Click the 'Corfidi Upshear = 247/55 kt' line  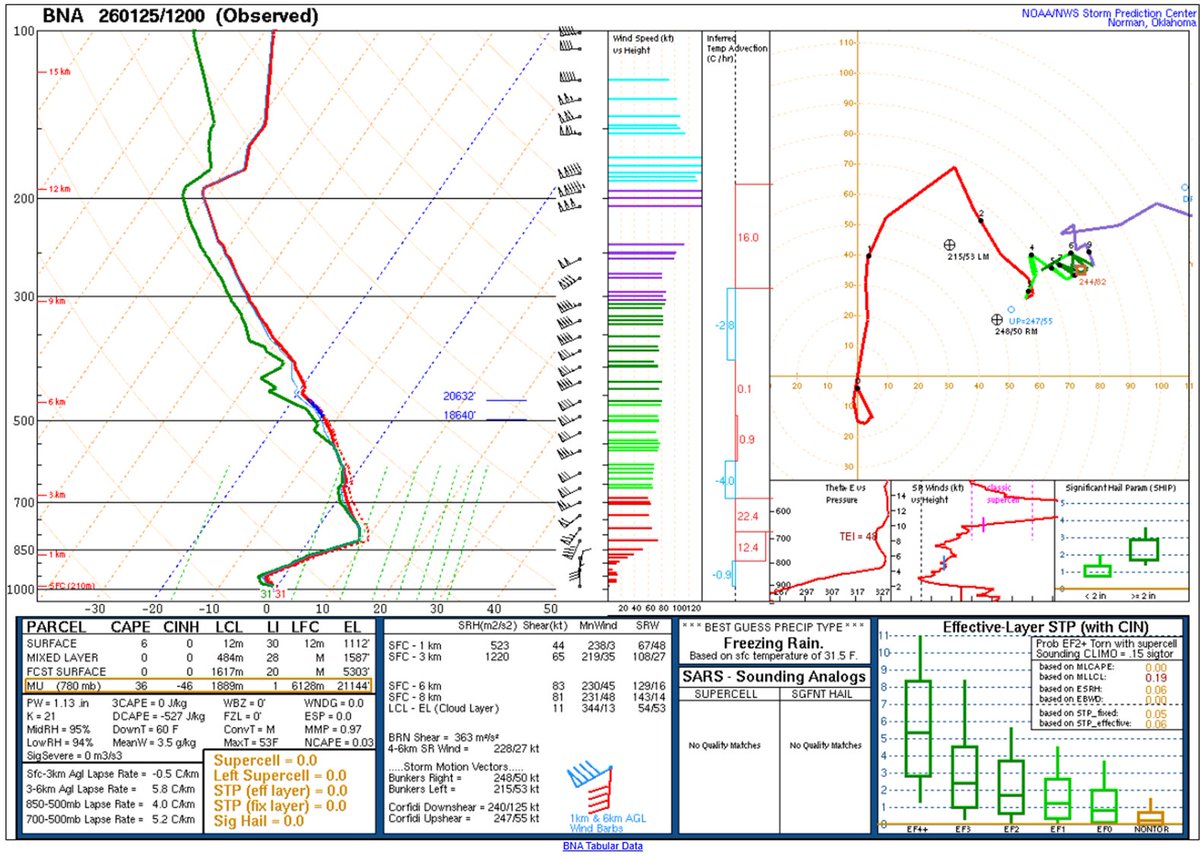click(464, 820)
